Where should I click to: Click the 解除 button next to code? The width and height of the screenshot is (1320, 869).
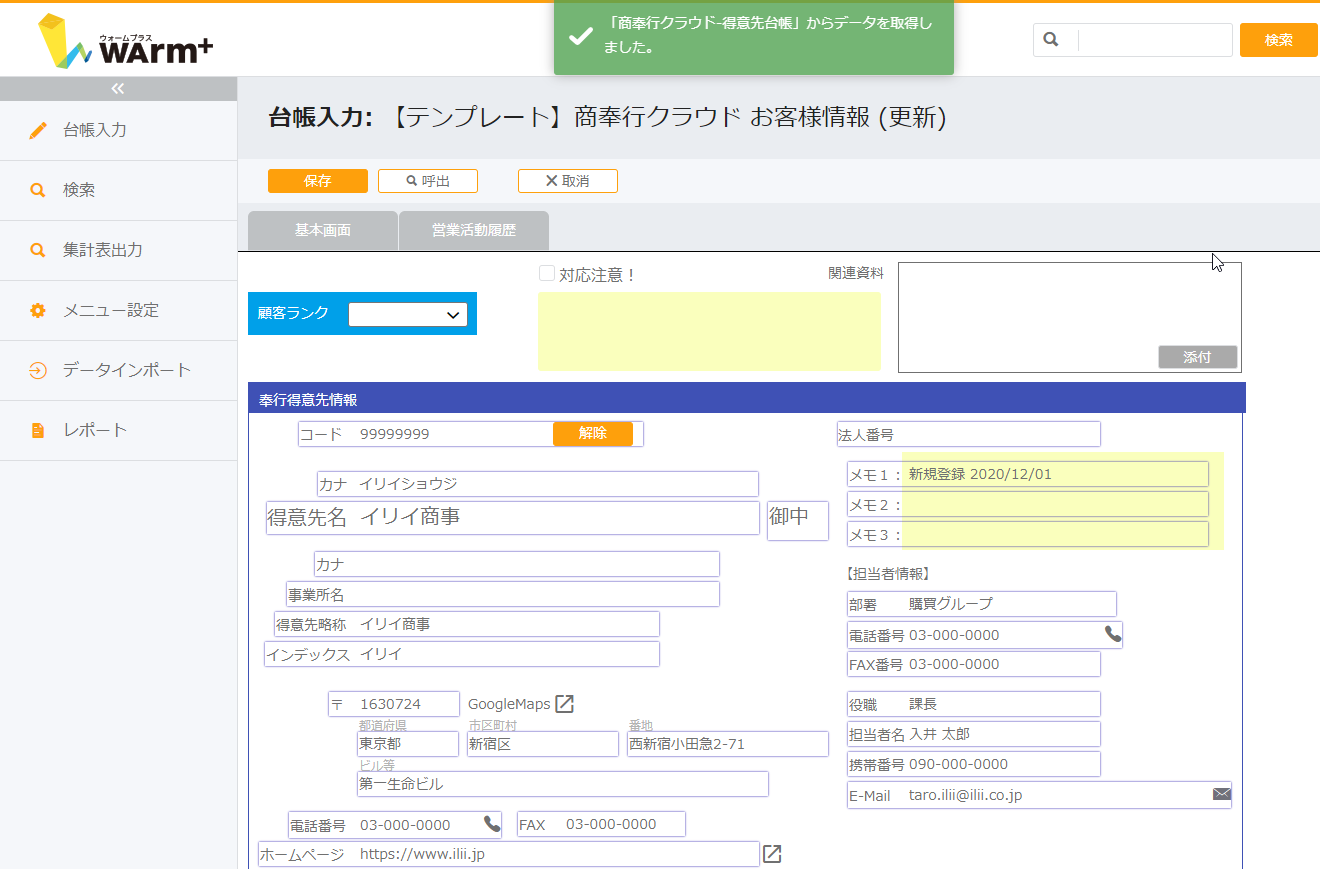coord(593,433)
